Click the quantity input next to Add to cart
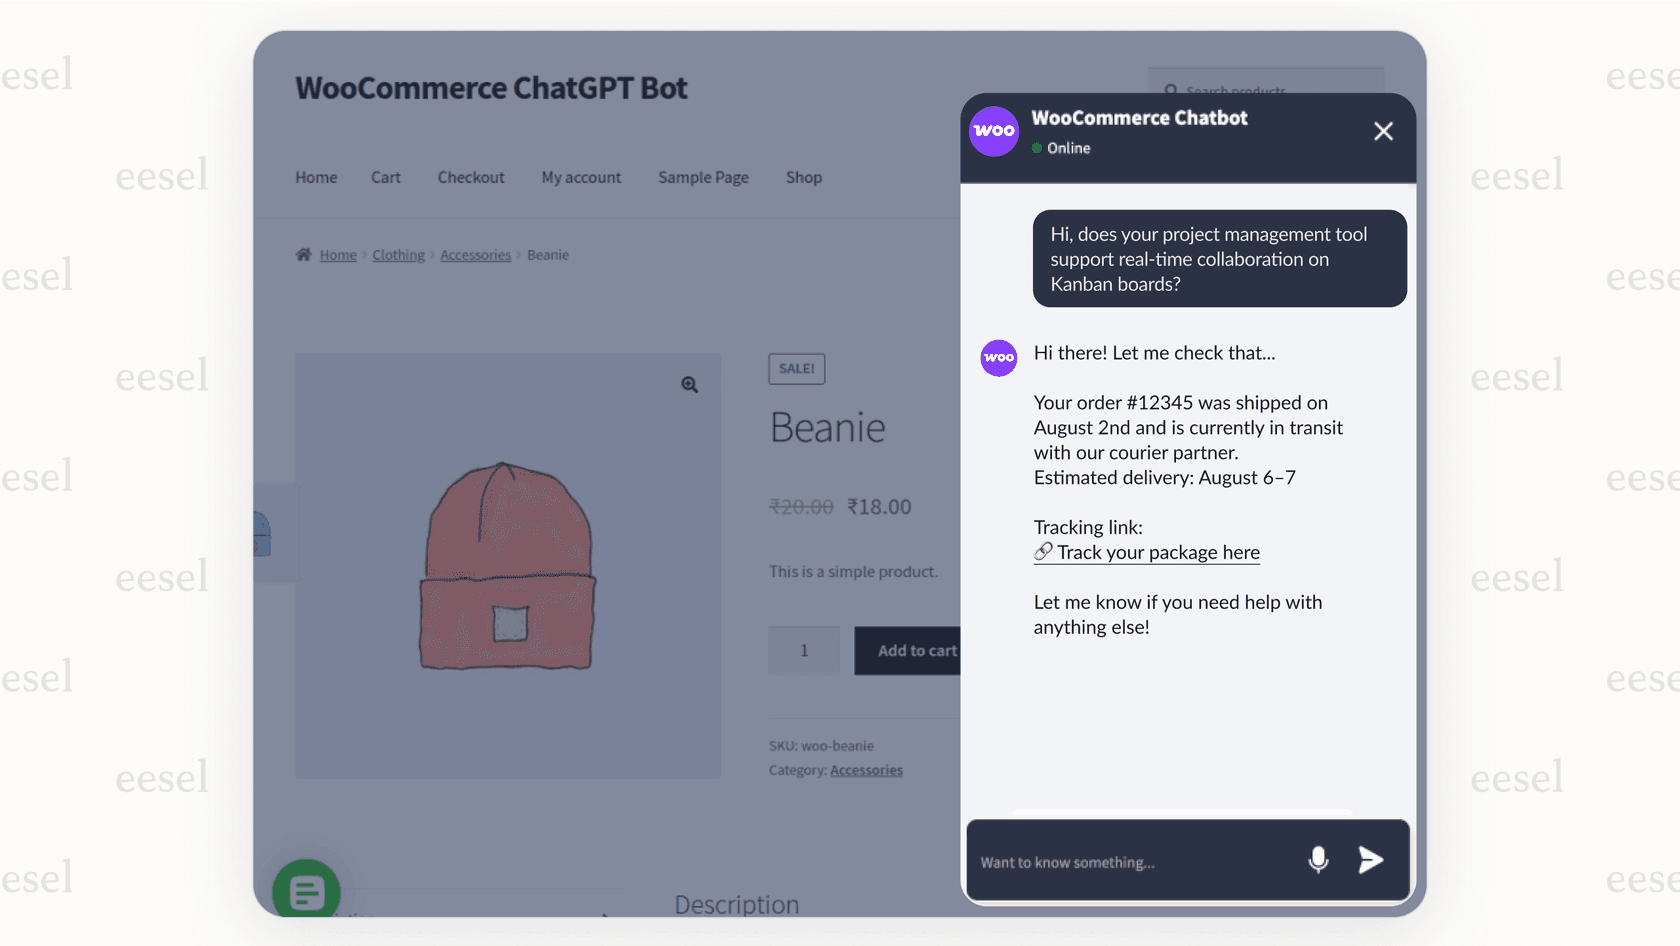 (x=804, y=650)
